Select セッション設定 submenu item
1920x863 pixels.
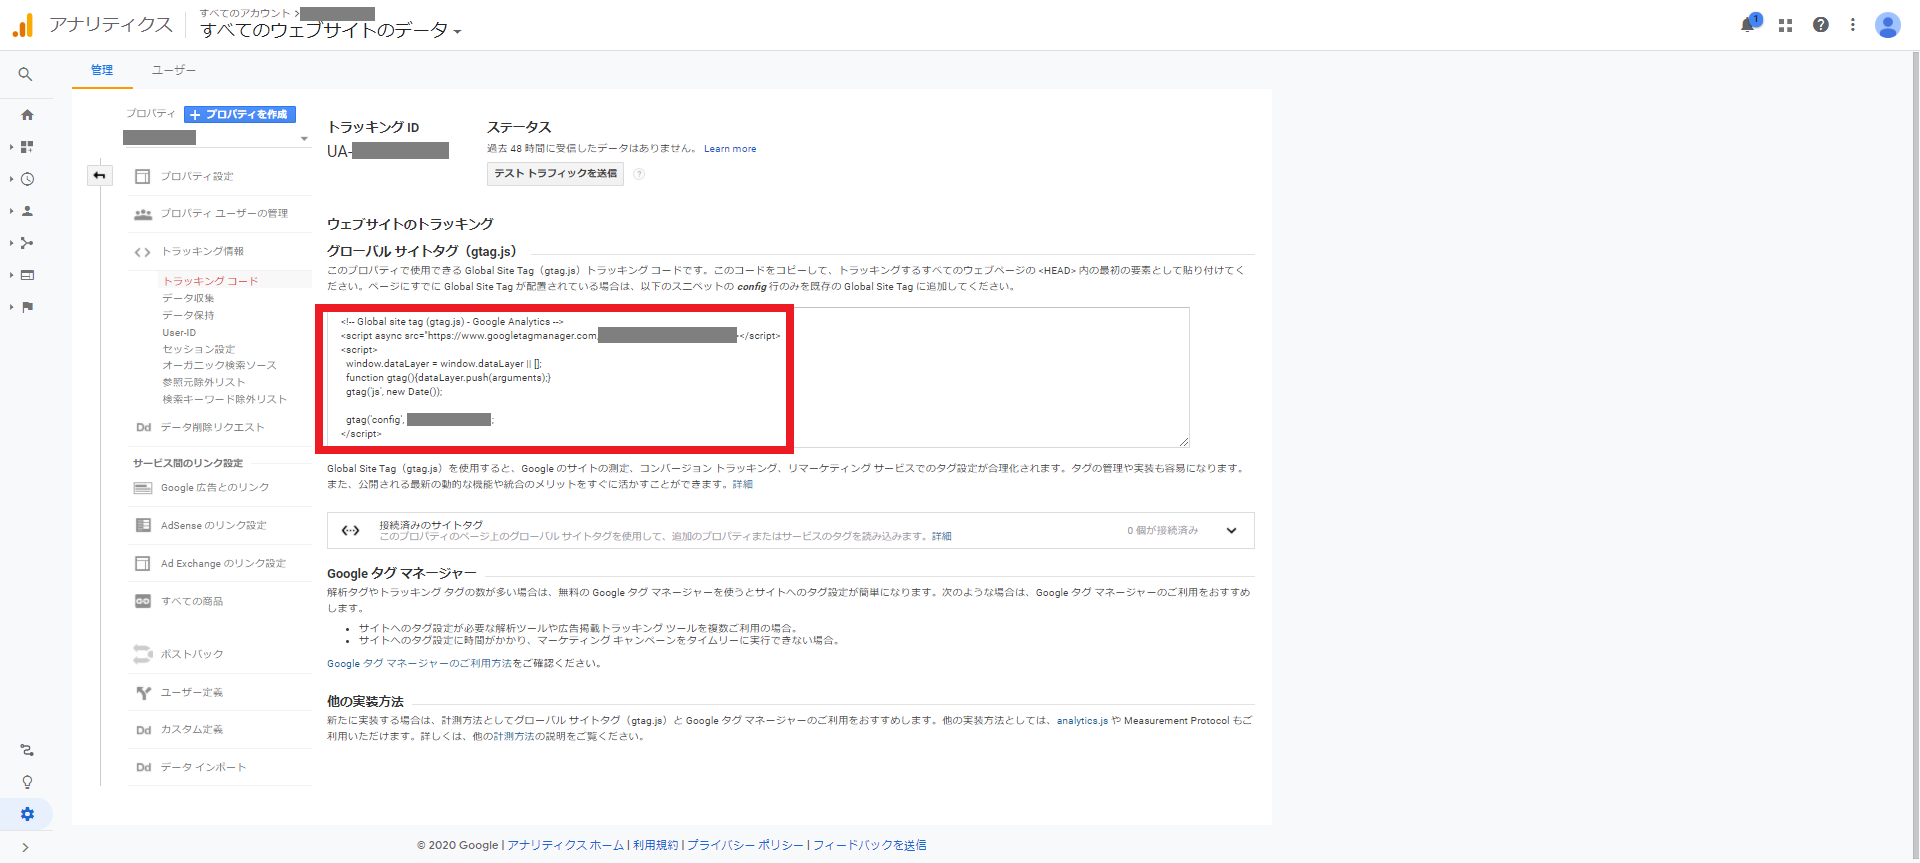click(199, 349)
